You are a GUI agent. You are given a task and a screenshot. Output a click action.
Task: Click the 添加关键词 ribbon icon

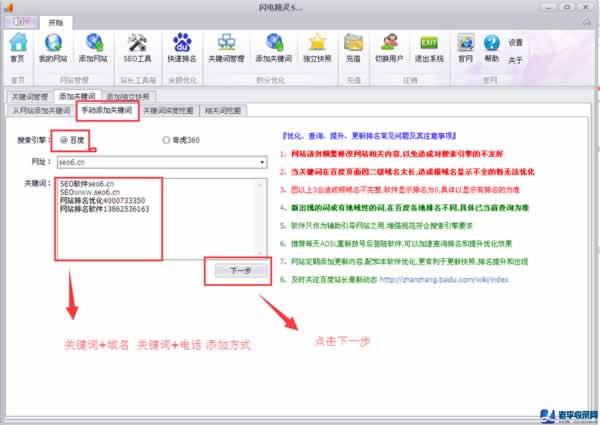(x=274, y=47)
